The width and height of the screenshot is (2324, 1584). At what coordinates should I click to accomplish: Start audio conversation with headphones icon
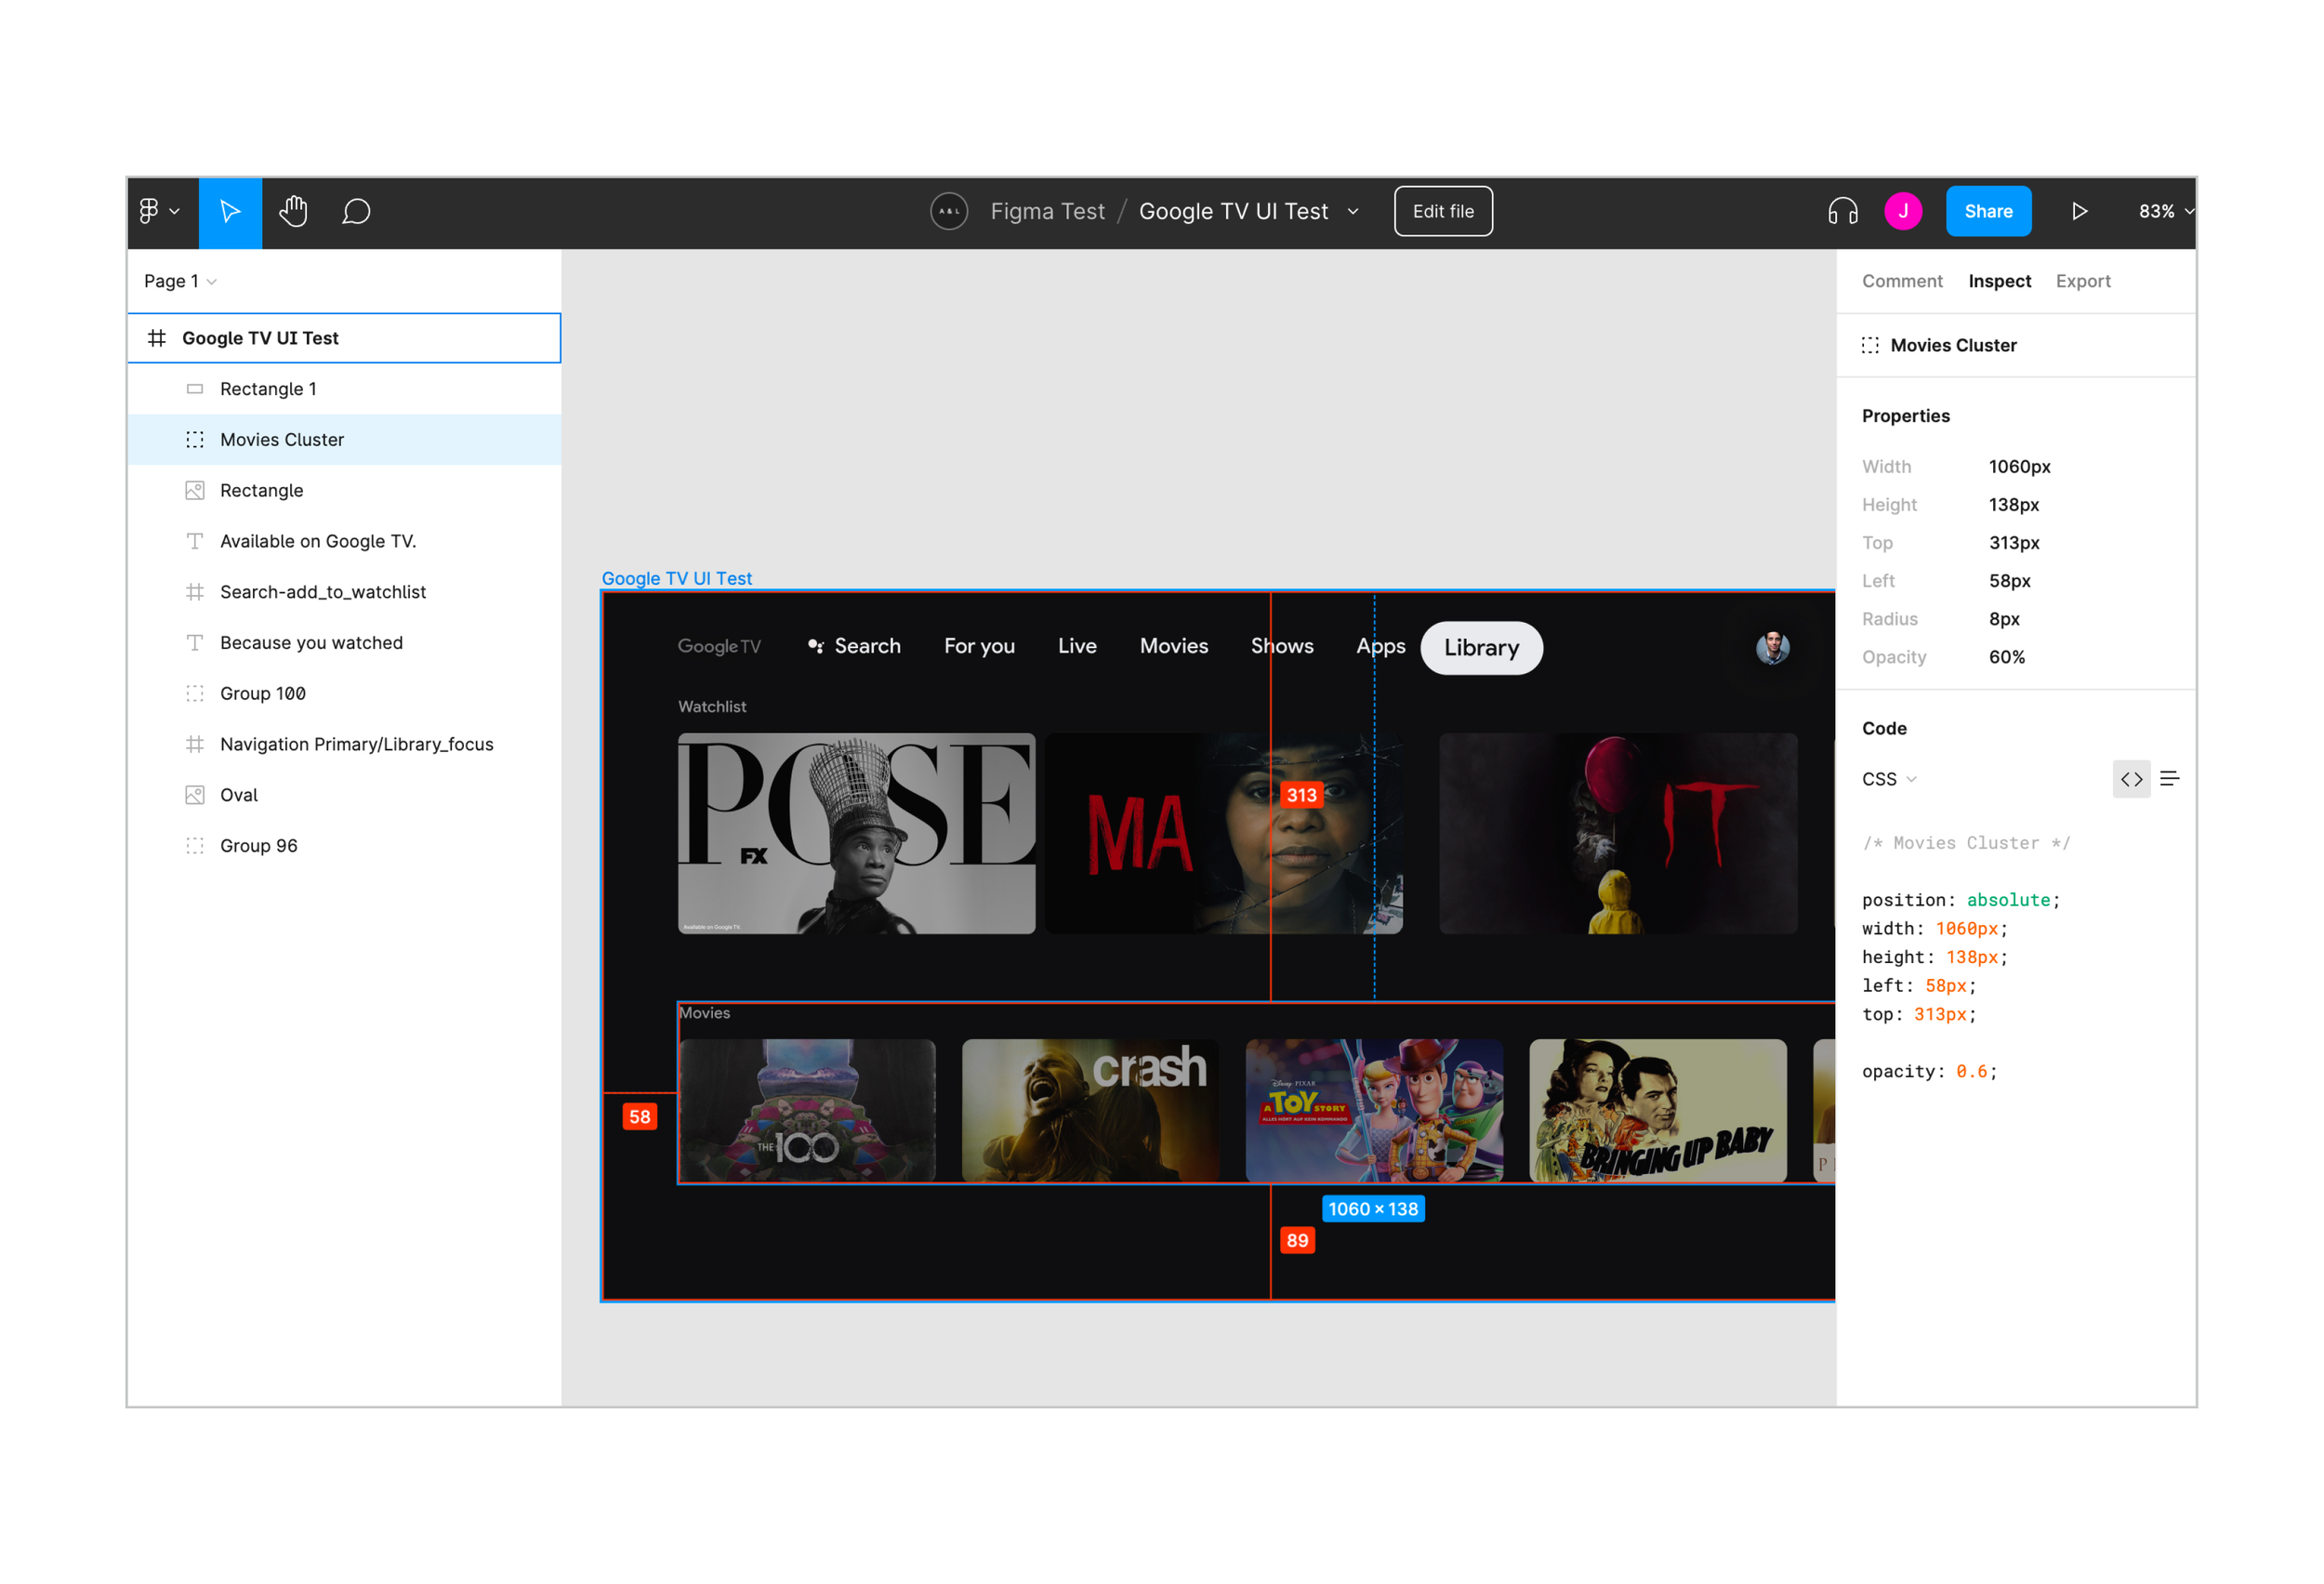pos(1842,211)
